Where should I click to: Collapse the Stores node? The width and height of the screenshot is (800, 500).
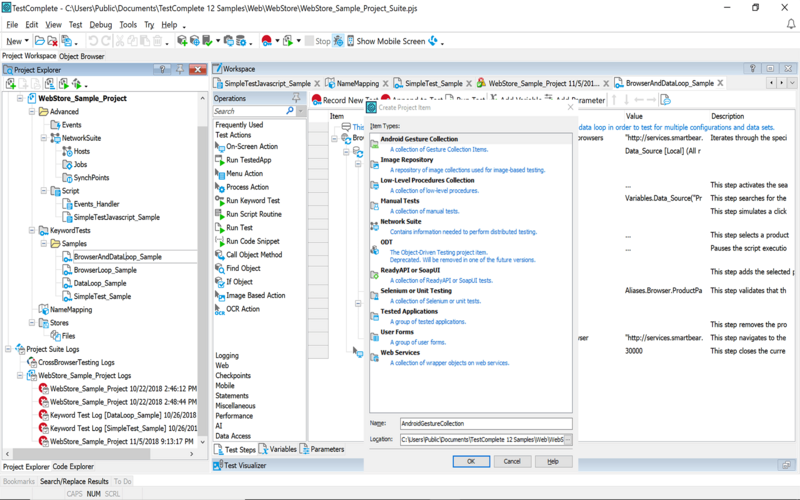32,322
